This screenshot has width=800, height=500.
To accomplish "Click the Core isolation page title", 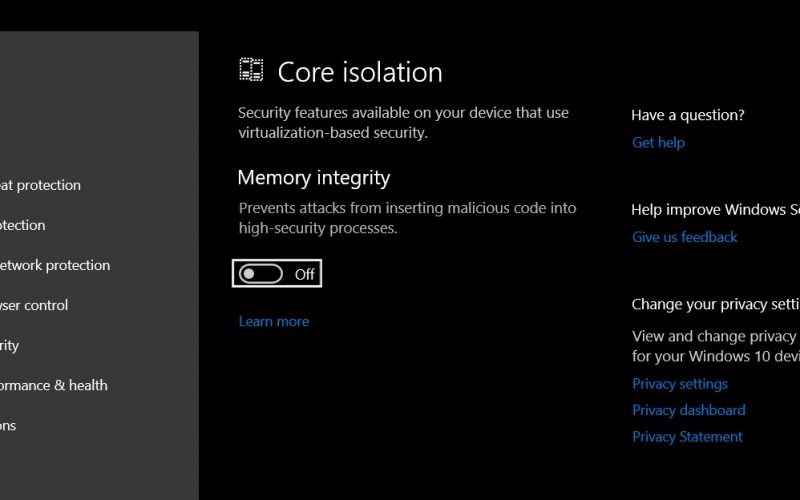I will pyautogui.click(x=360, y=72).
